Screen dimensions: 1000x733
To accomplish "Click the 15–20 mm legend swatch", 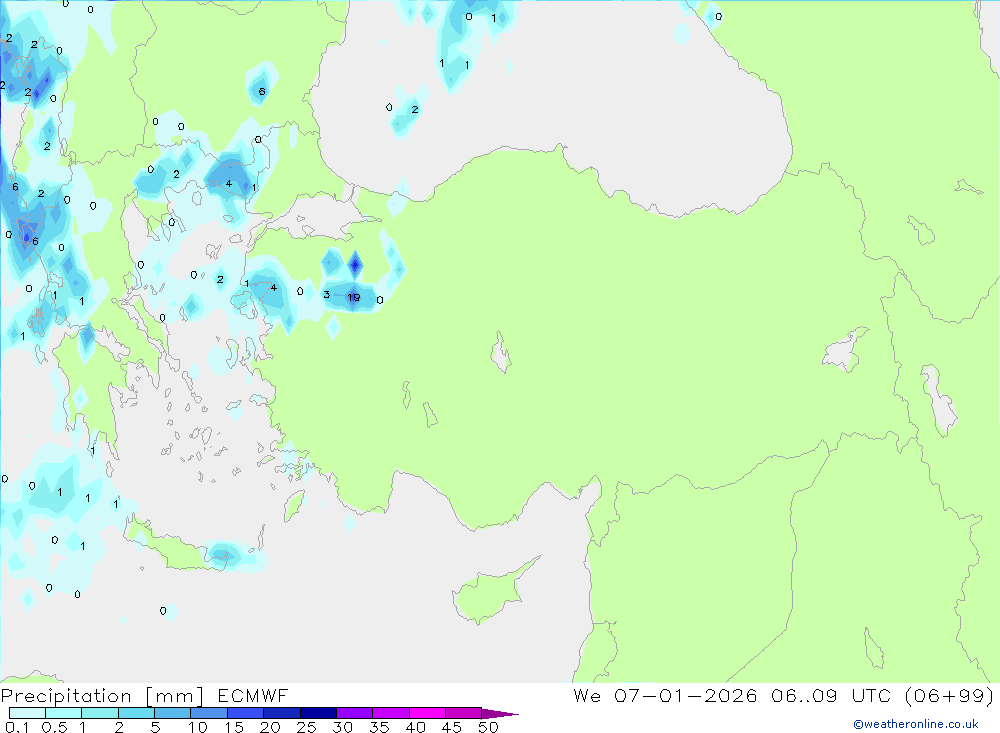I will pos(245,713).
